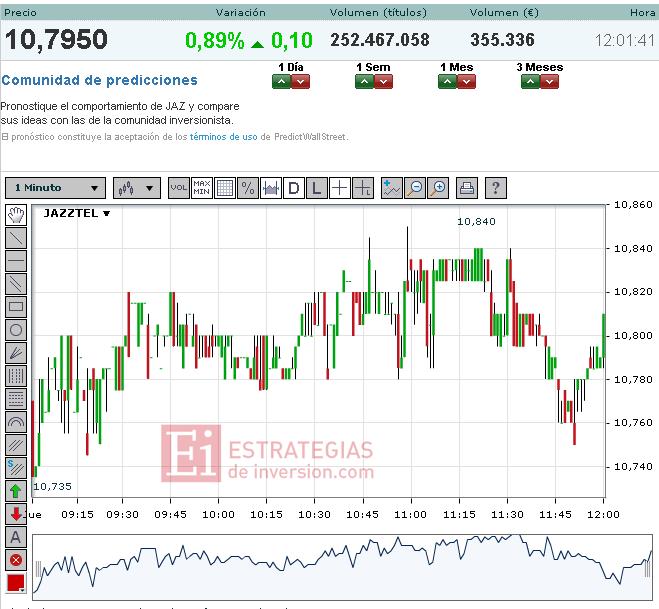
Task: Select the parallel channel lines tool
Action: pyautogui.click(x=16, y=283)
